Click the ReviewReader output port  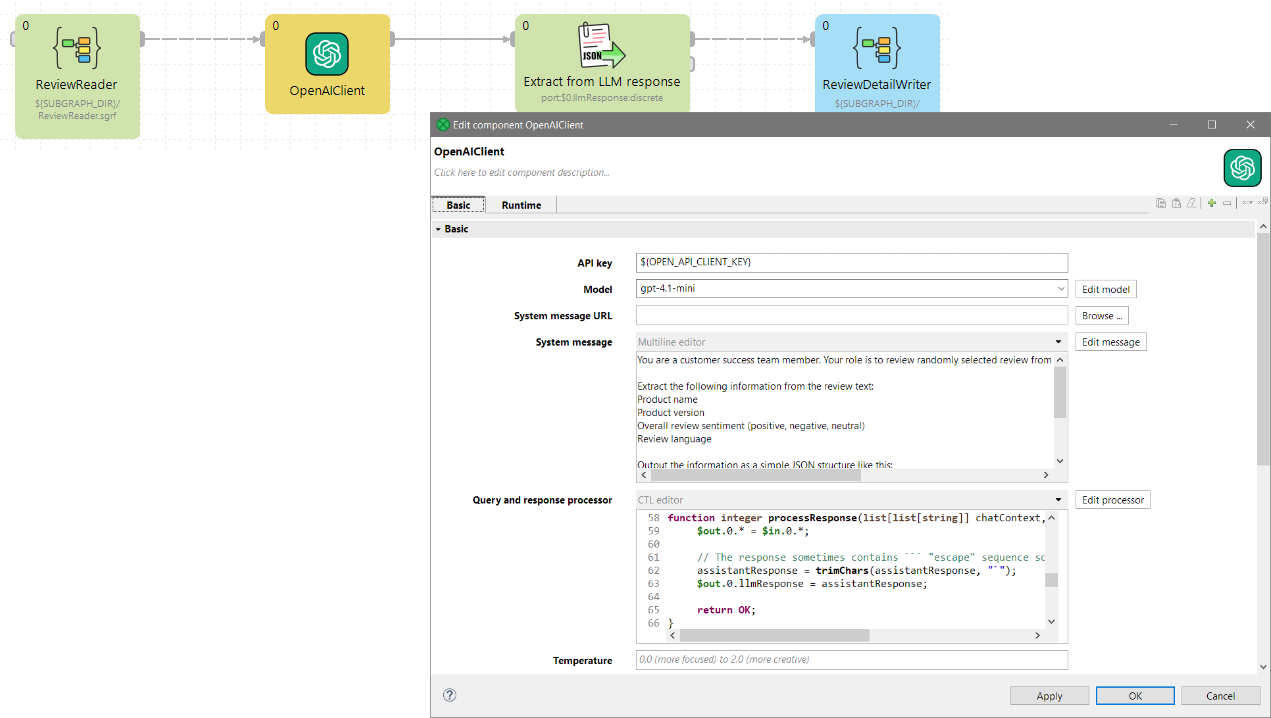(x=143, y=39)
